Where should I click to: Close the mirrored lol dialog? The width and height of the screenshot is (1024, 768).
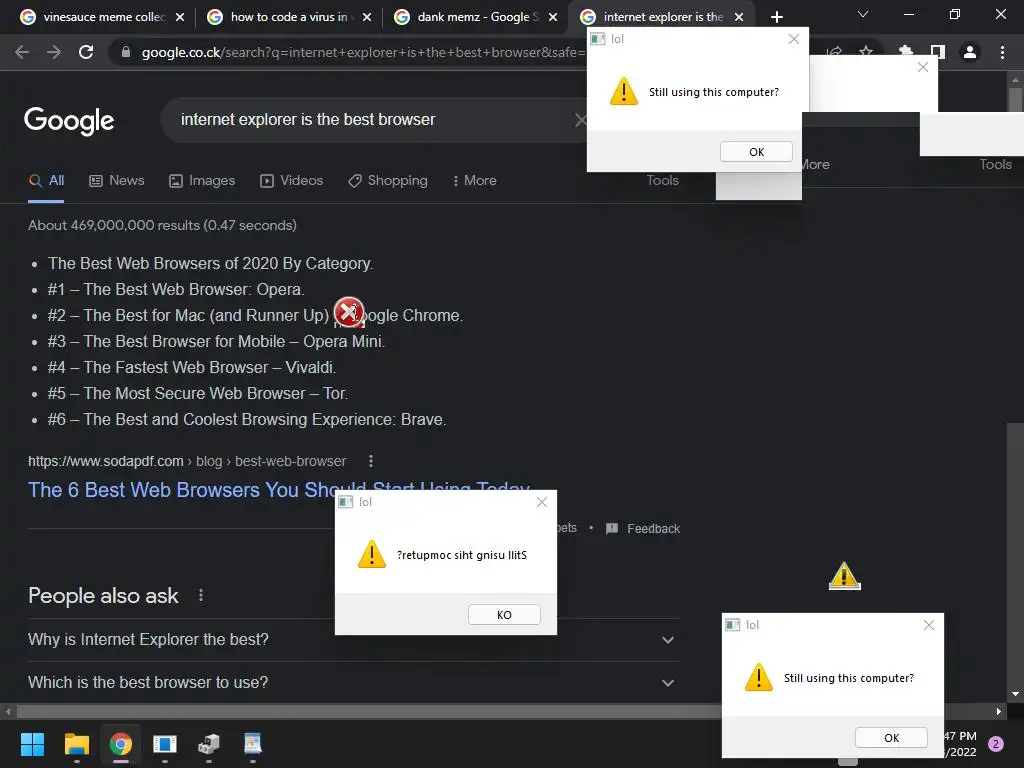(541, 502)
